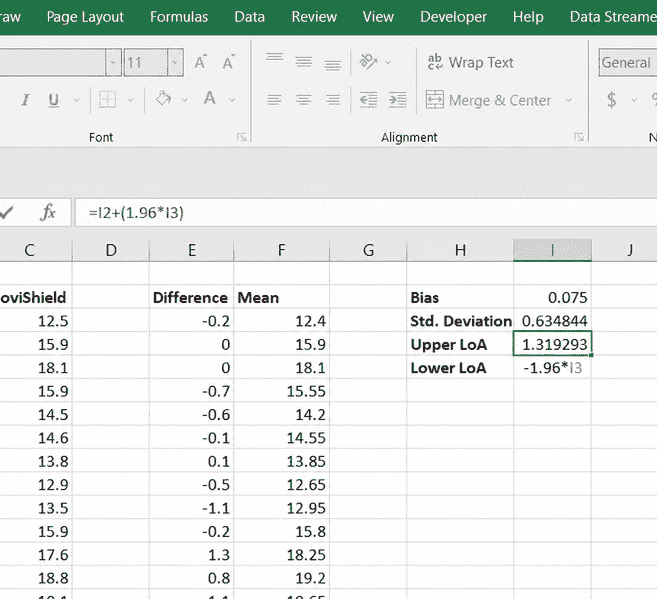Click Accounting Number Format dollar icon
657x599 pixels.
point(611,100)
